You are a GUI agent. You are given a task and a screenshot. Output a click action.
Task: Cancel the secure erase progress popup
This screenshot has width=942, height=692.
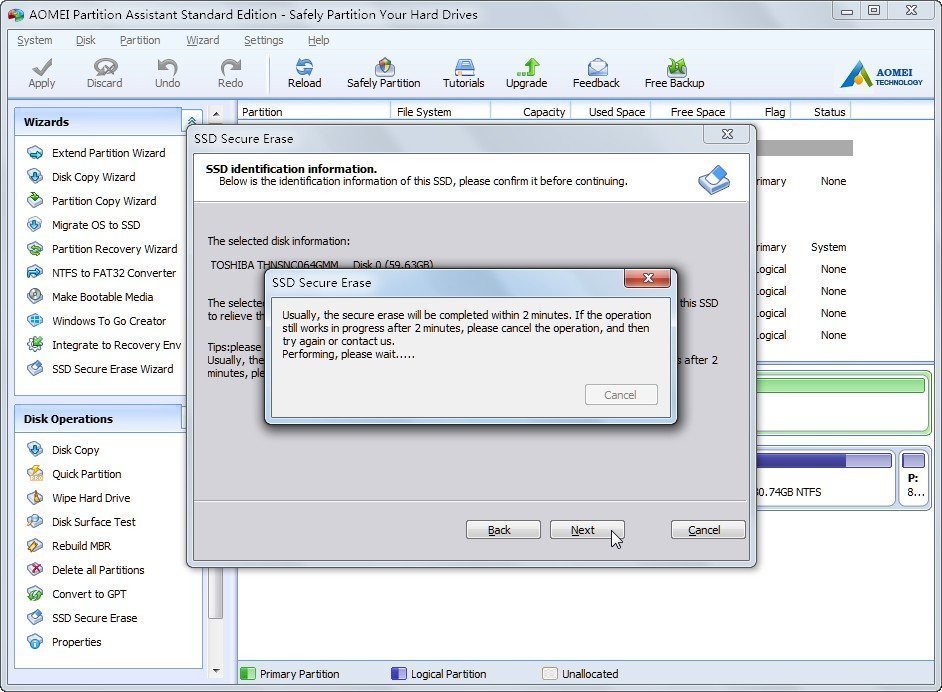coord(621,395)
